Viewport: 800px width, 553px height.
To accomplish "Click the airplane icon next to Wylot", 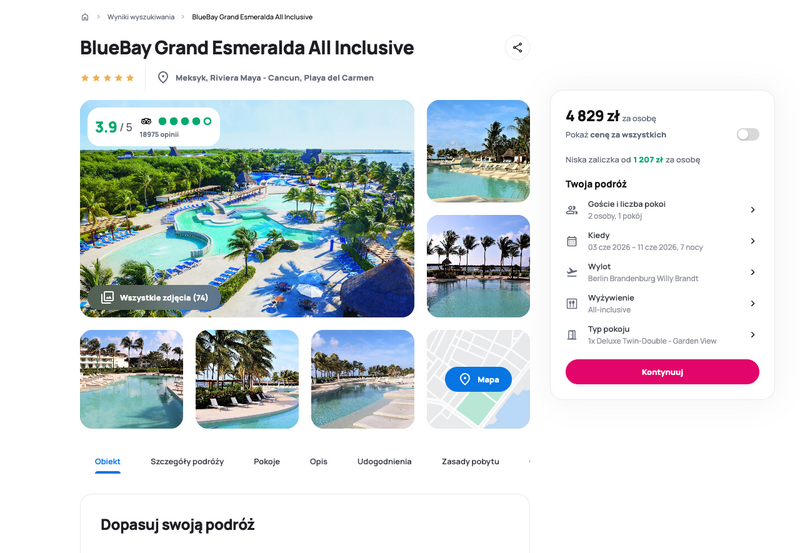I will tap(572, 272).
